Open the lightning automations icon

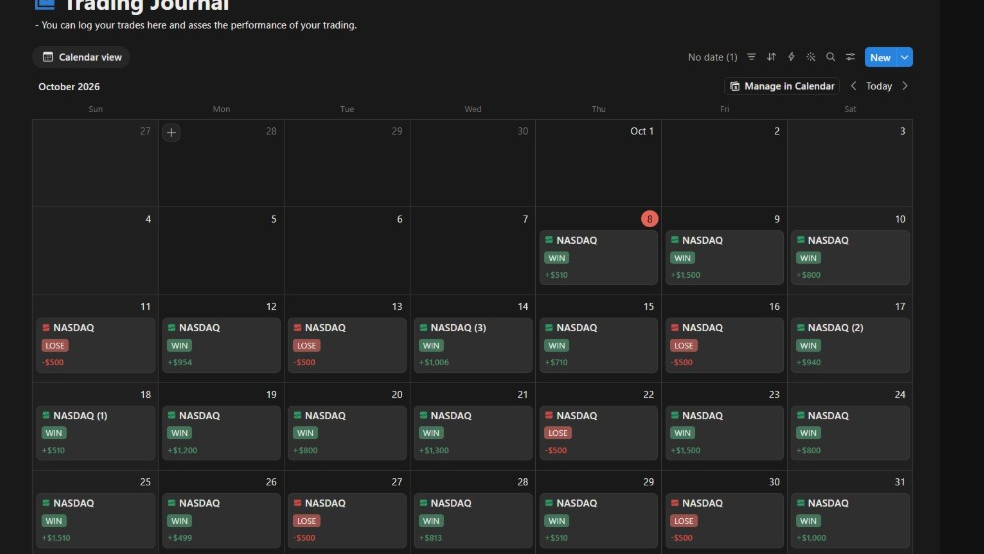click(791, 57)
